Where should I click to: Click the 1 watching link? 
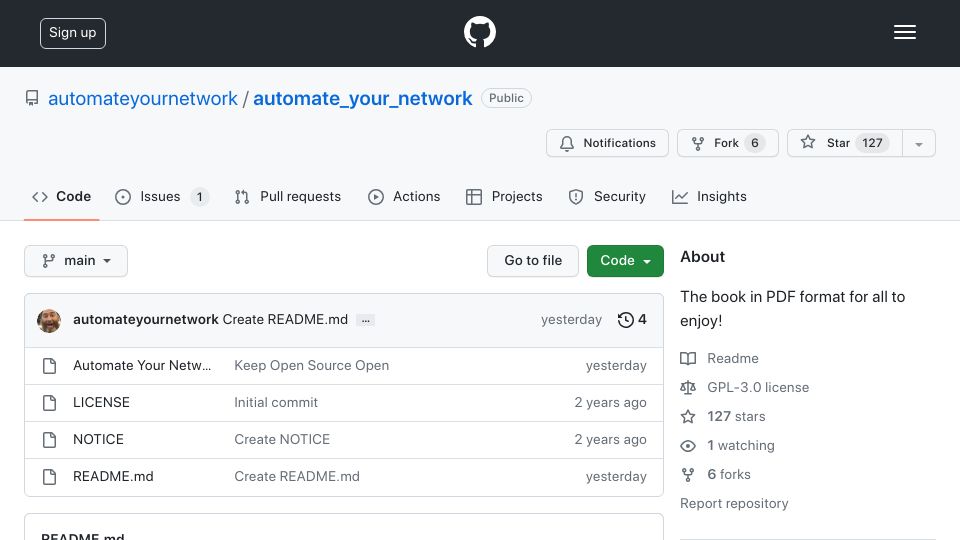pyautogui.click(x=741, y=446)
